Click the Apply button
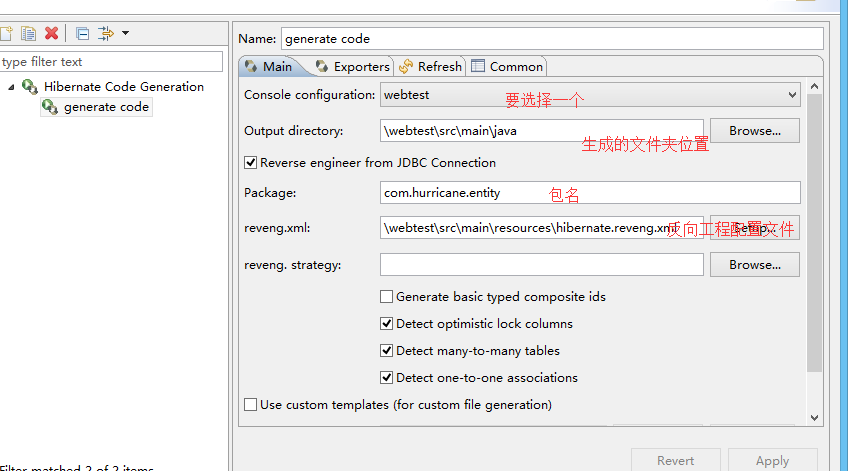The width and height of the screenshot is (848, 471). [x=772, y=460]
